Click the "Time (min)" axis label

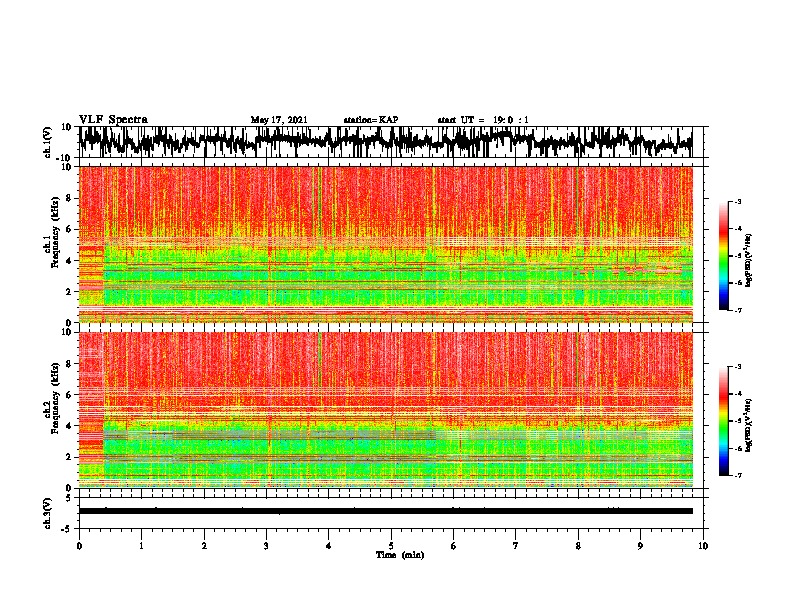click(x=400, y=555)
